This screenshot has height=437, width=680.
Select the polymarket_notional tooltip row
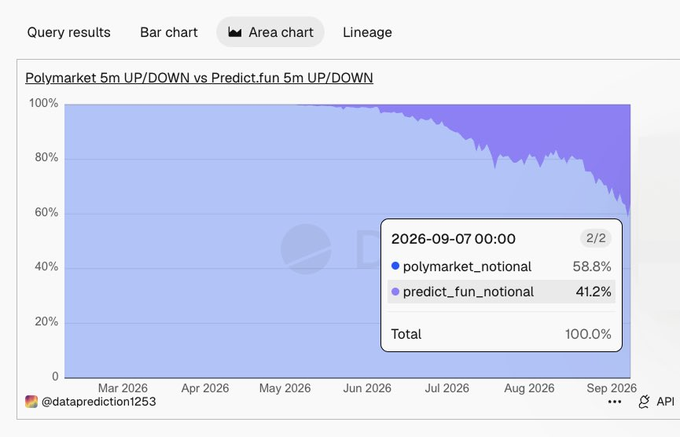click(501, 266)
